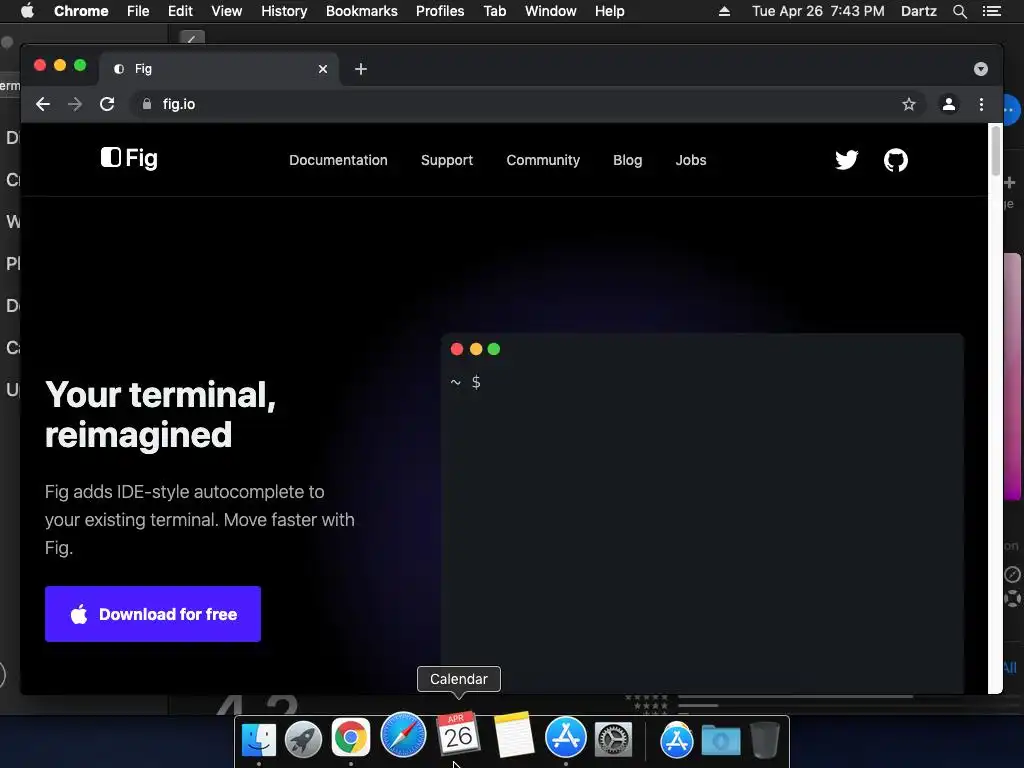
Task: Open the Fig Twitter page icon
Action: 846,160
